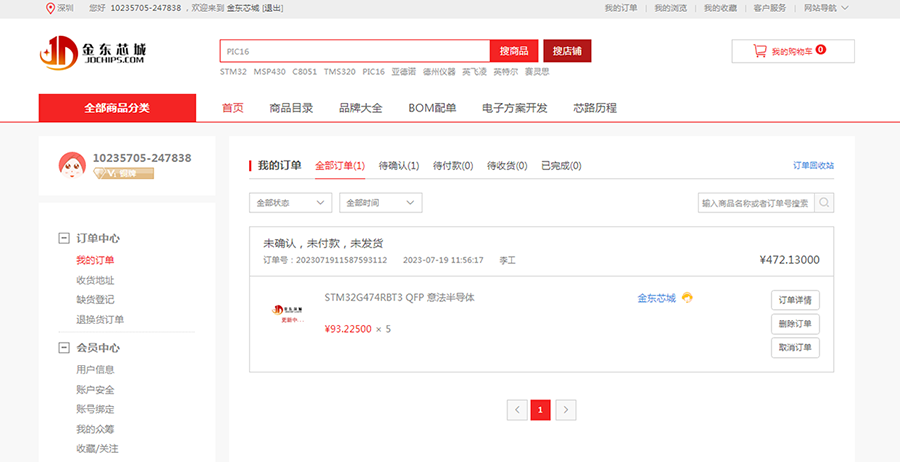Expand the 网站导航 menu
Screen dimensions: 900x462
825,8
